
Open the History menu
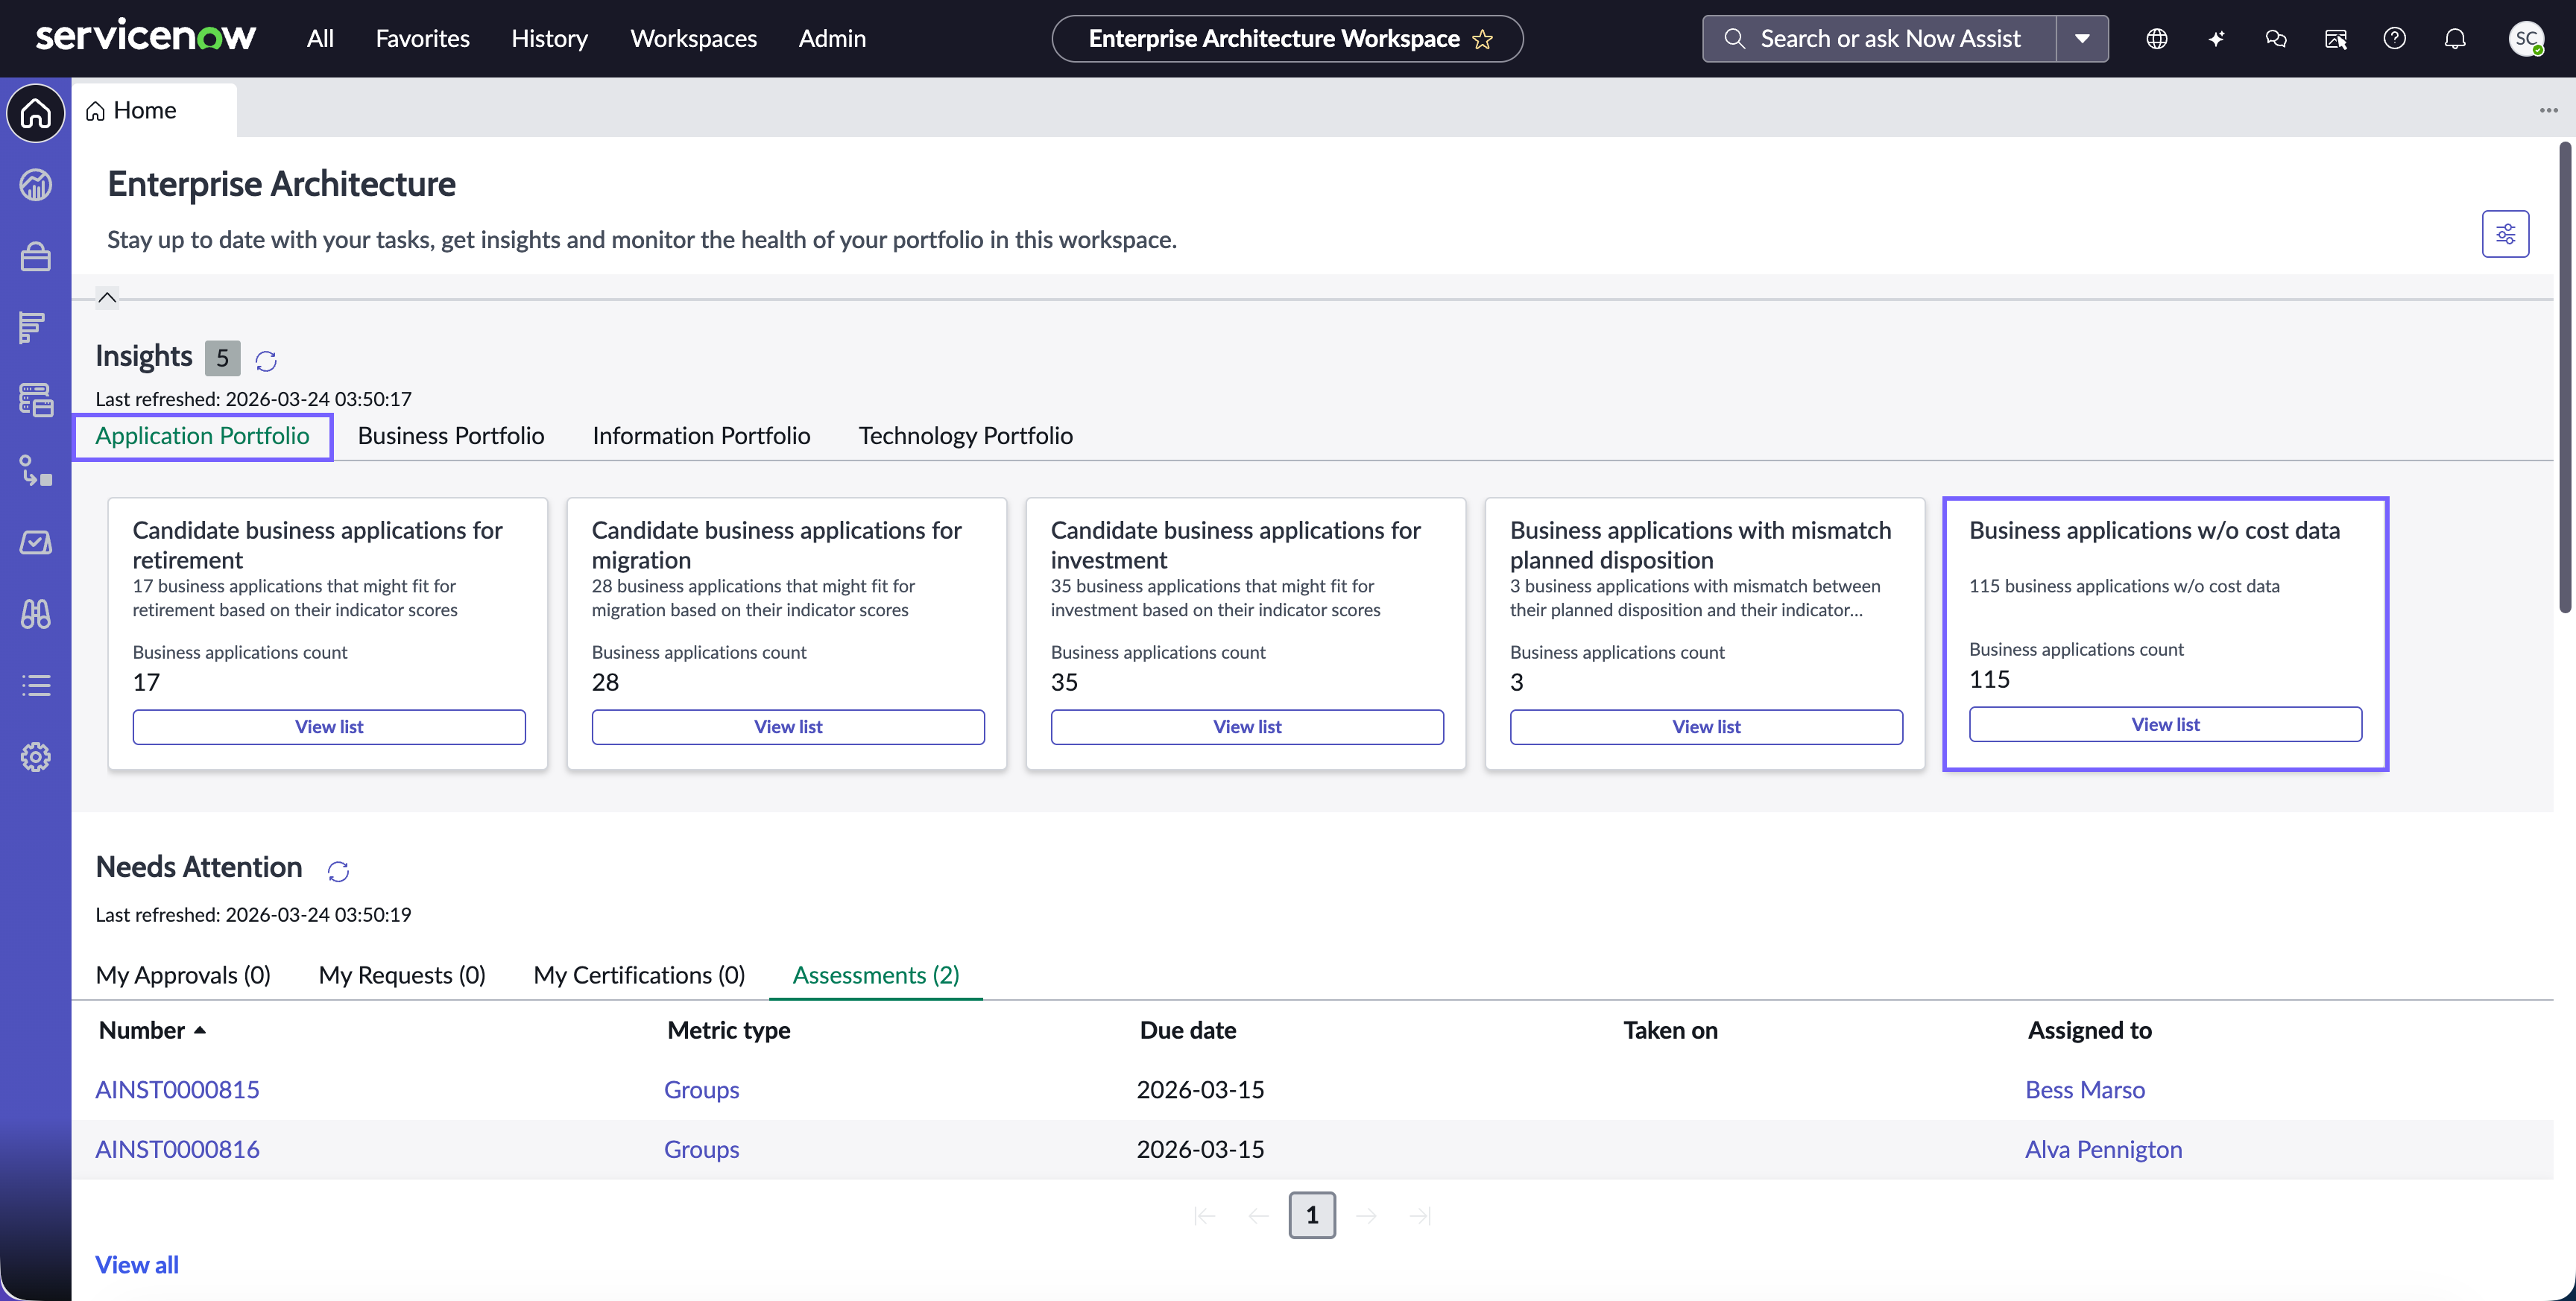549,38
